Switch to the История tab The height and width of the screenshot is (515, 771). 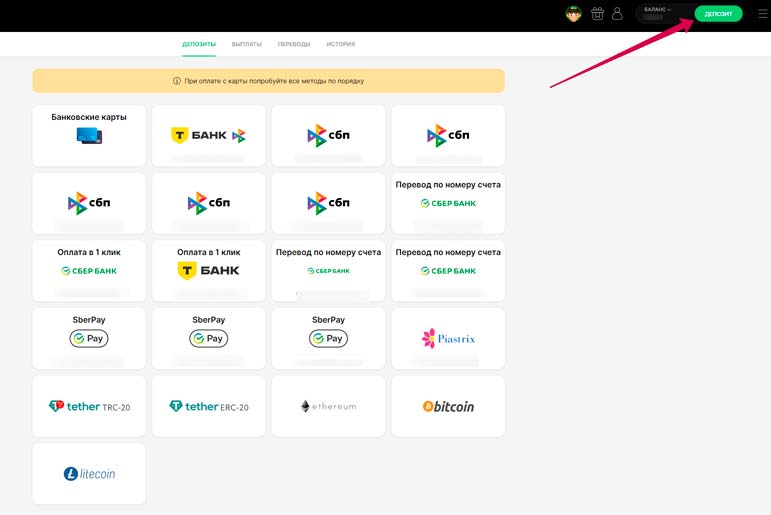(x=341, y=44)
